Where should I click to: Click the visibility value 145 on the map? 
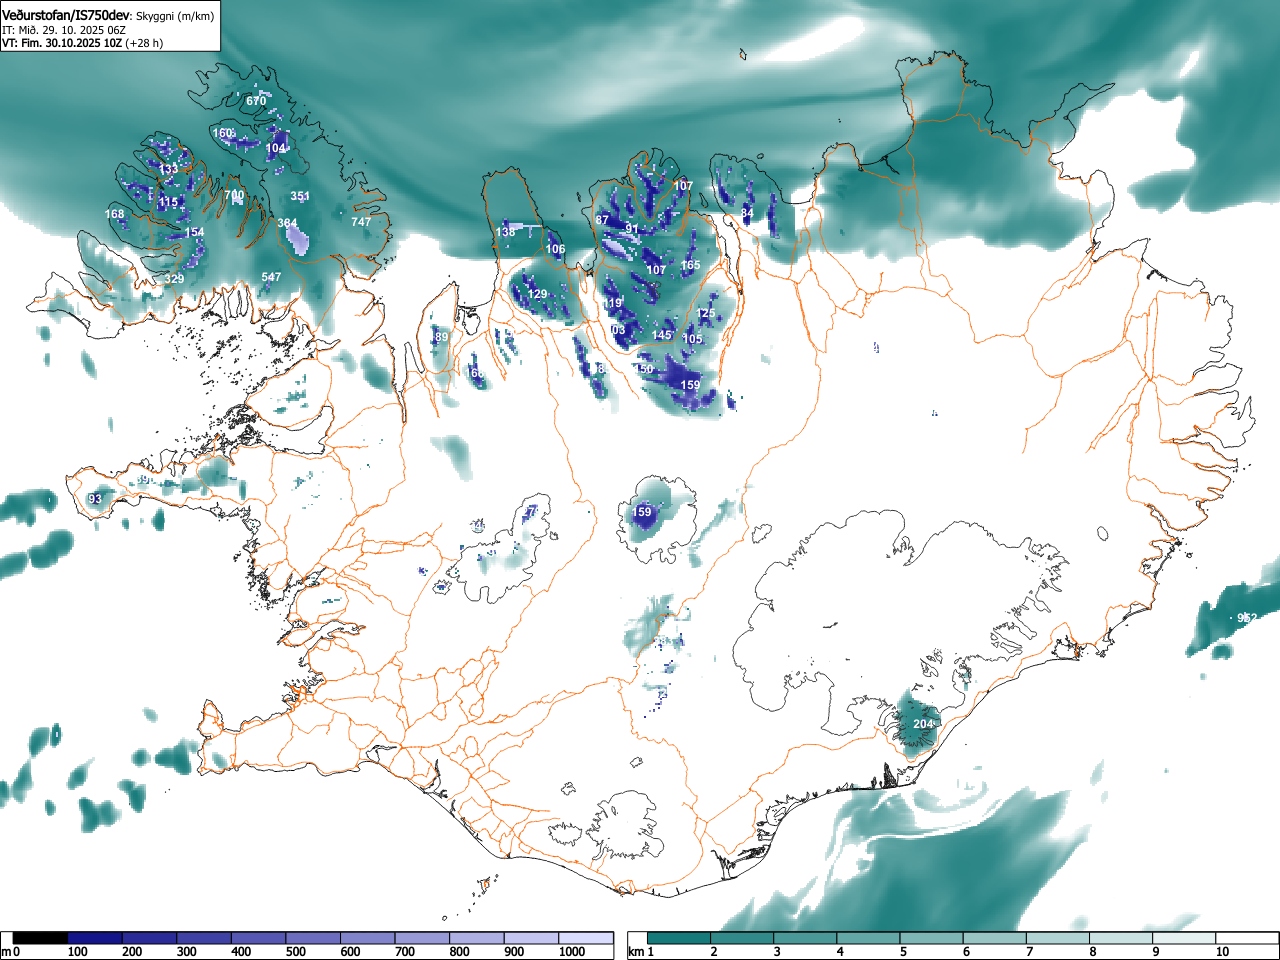coord(662,336)
